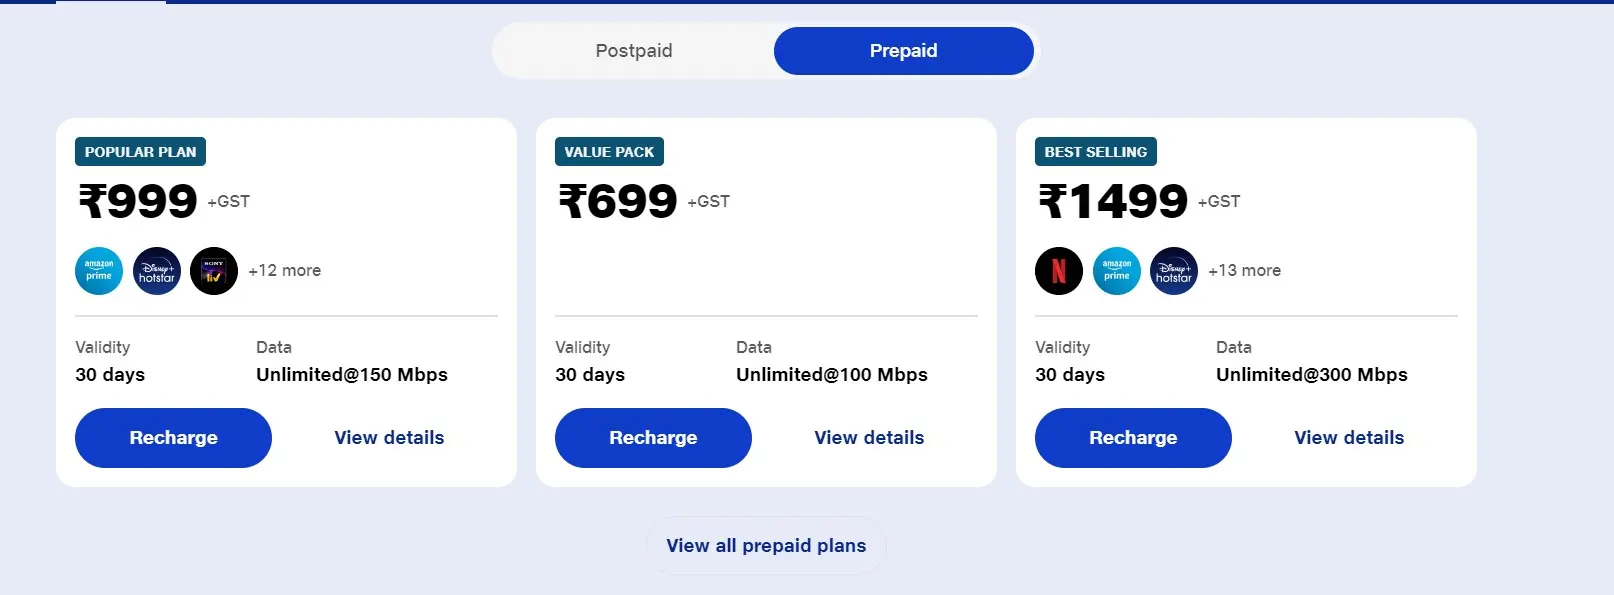The height and width of the screenshot is (595, 1614).
Task: Open View all prepaid plans
Action: coord(766,546)
